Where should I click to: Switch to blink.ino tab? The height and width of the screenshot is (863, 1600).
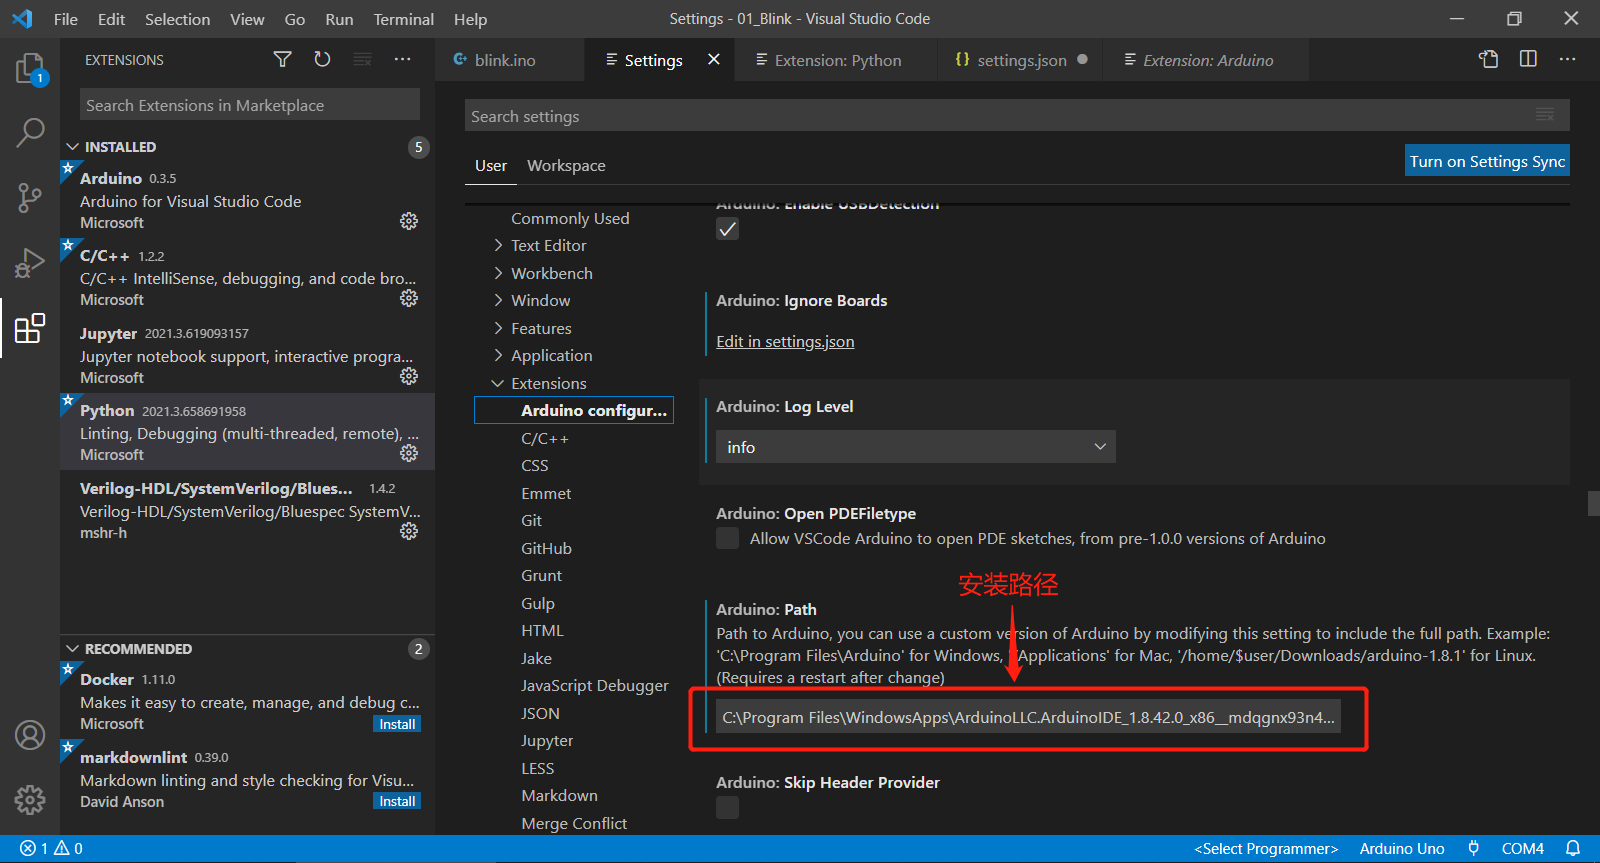[510, 60]
